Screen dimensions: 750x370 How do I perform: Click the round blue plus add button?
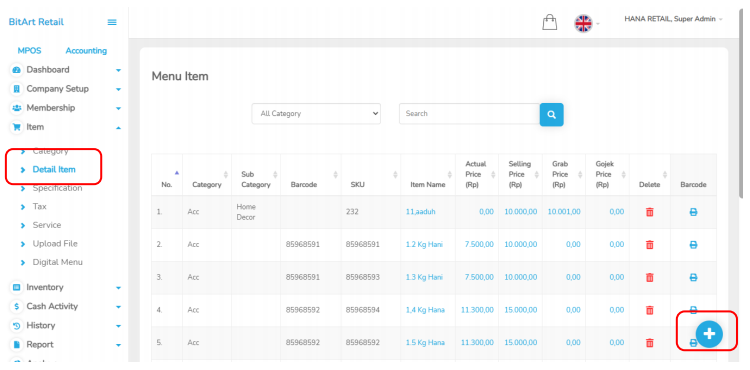pyautogui.click(x=709, y=334)
